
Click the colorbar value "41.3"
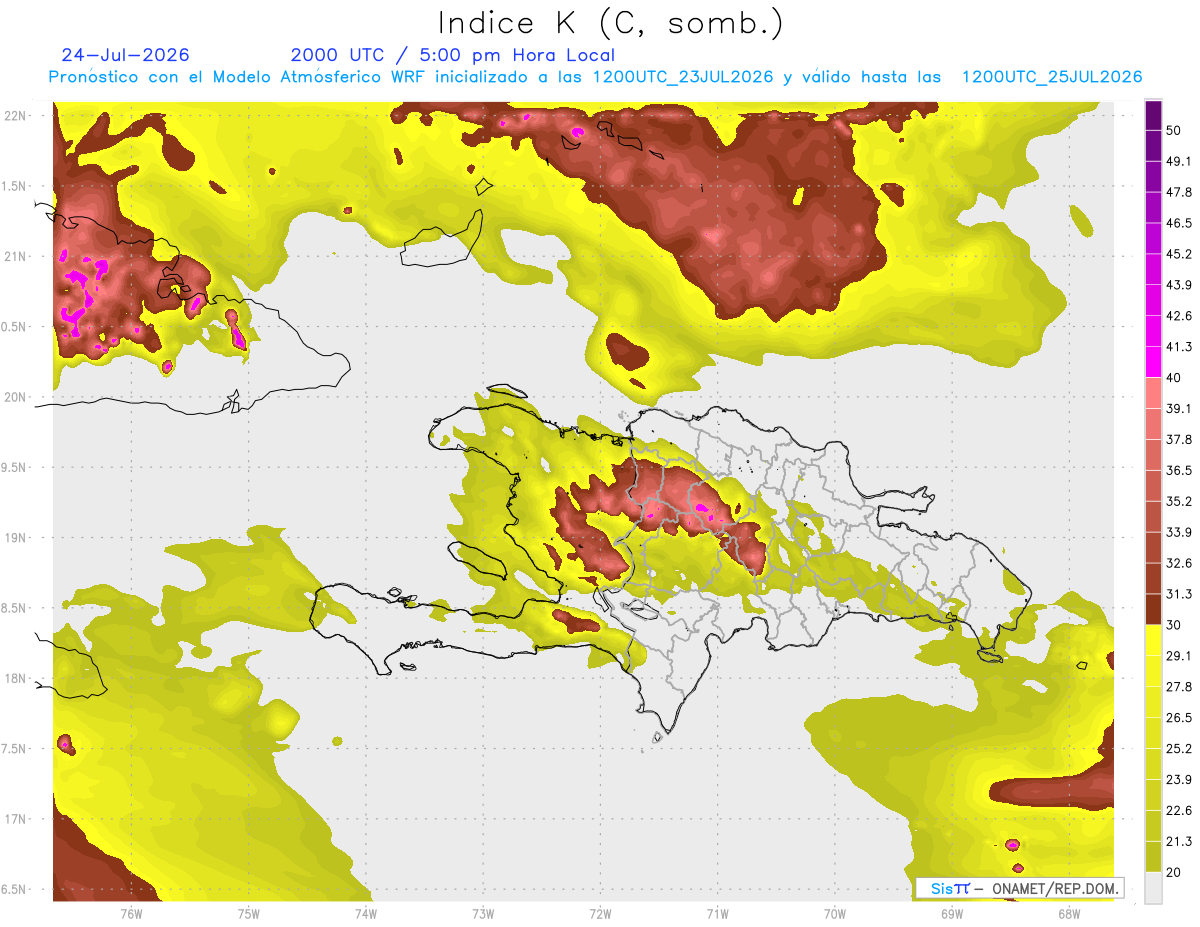pos(1179,347)
